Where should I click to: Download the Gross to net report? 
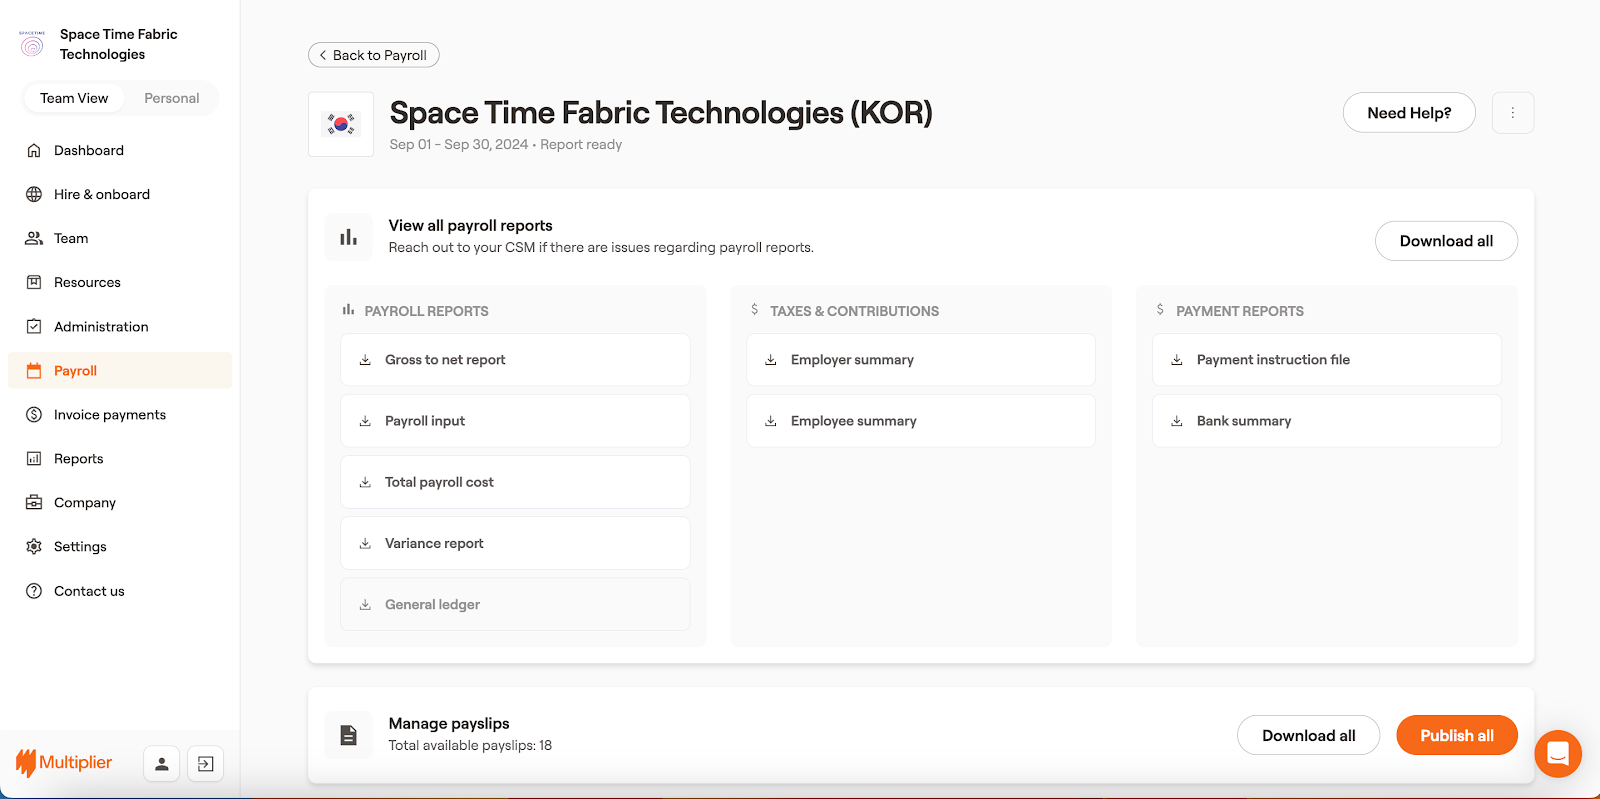point(515,360)
